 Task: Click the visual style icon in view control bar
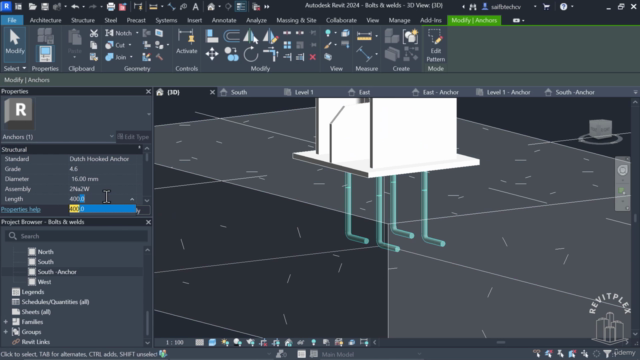(x=212, y=342)
